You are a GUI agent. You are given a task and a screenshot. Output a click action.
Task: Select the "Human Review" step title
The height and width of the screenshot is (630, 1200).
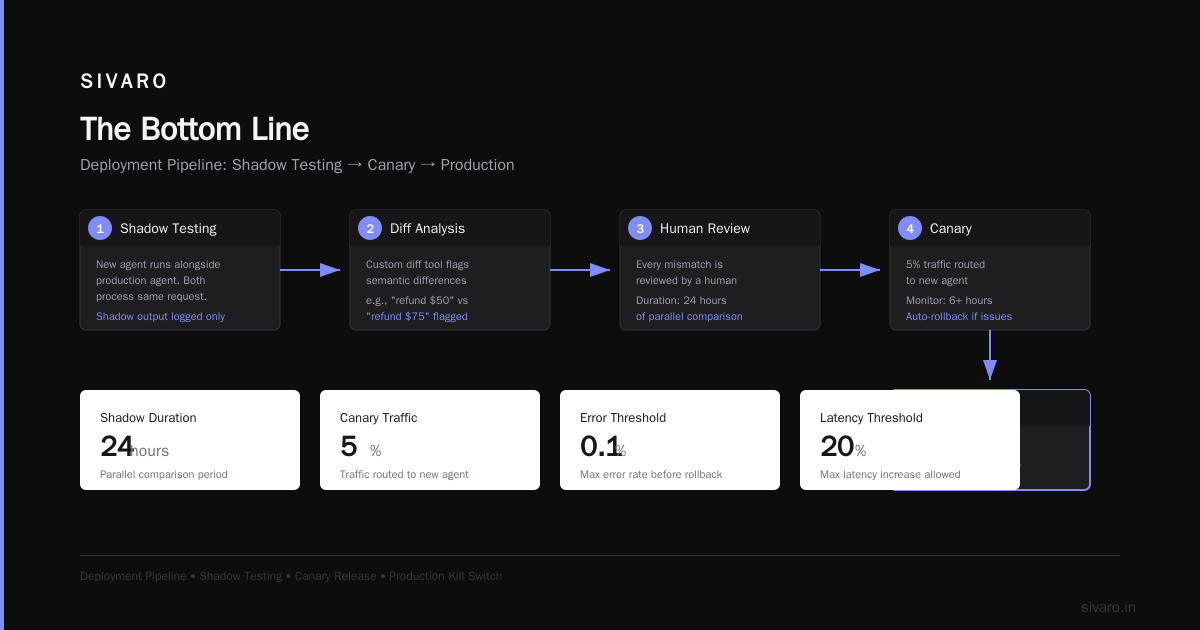point(705,228)
